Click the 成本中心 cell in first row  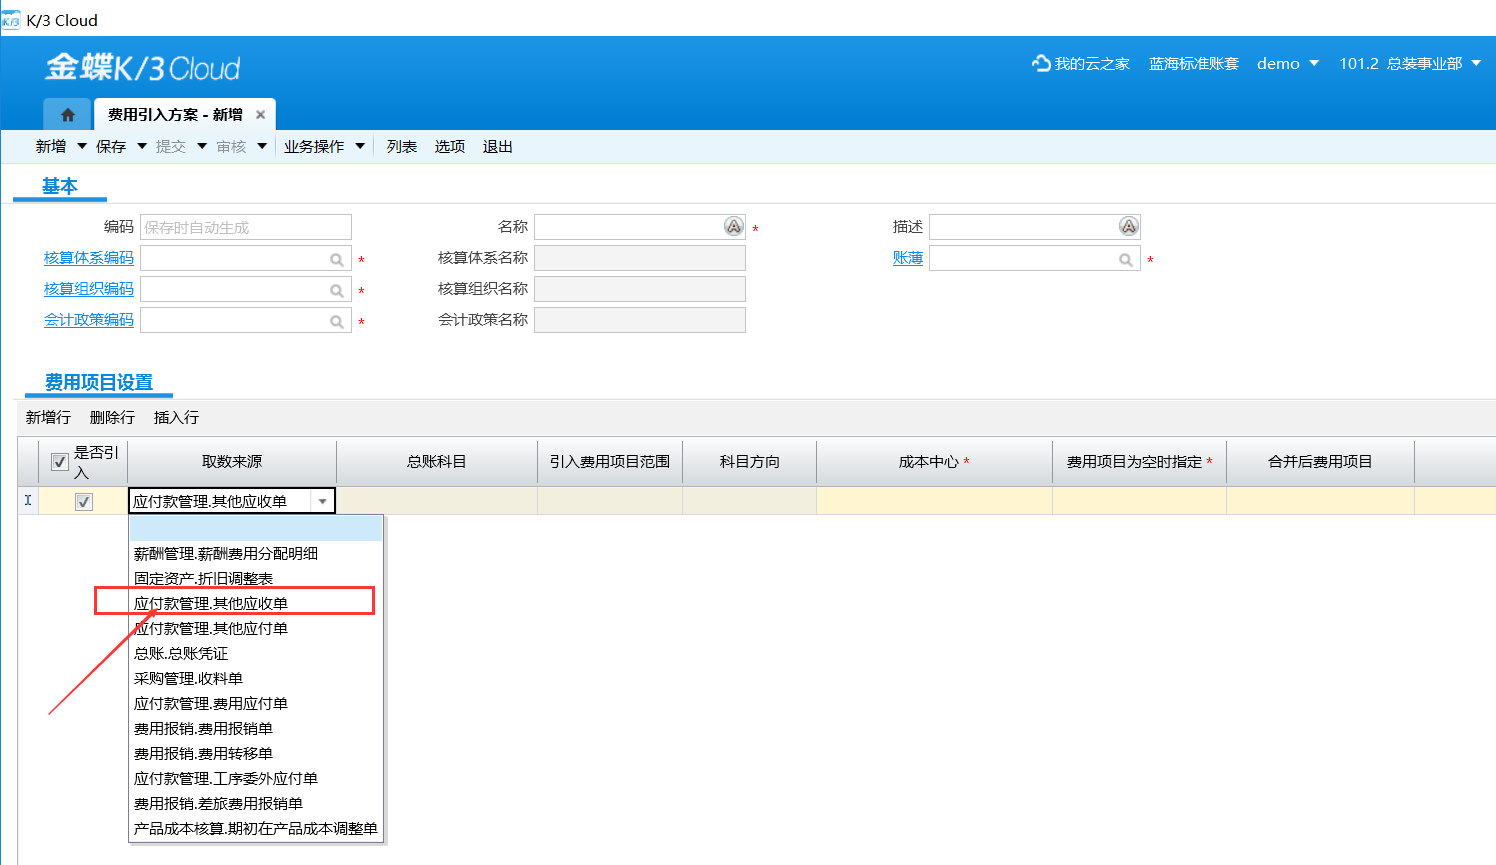click(x=934, y=501)
